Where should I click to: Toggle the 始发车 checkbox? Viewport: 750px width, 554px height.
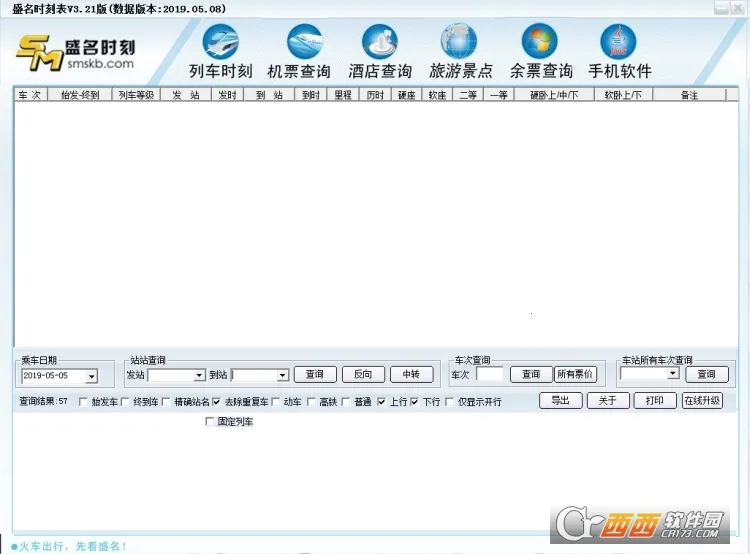click(83, 402)
